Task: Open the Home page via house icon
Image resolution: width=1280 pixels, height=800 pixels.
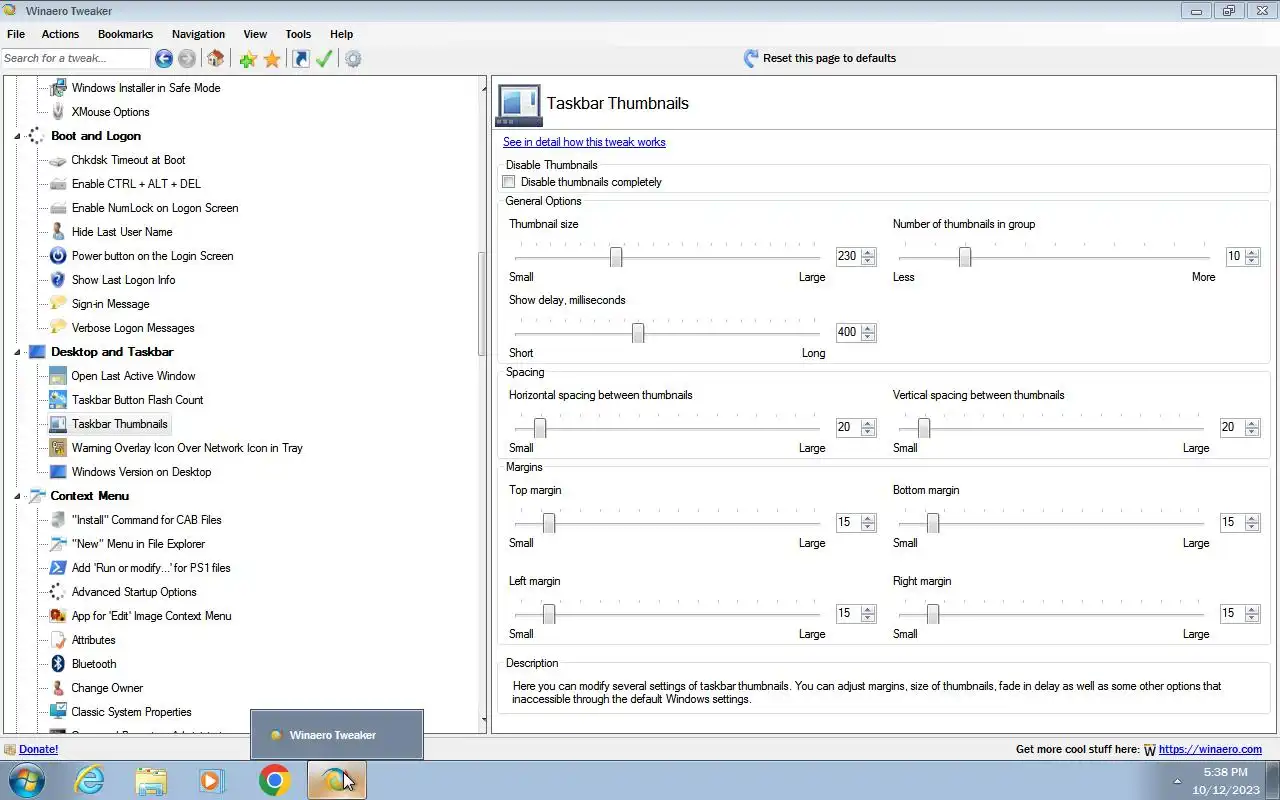Action: 215,59
